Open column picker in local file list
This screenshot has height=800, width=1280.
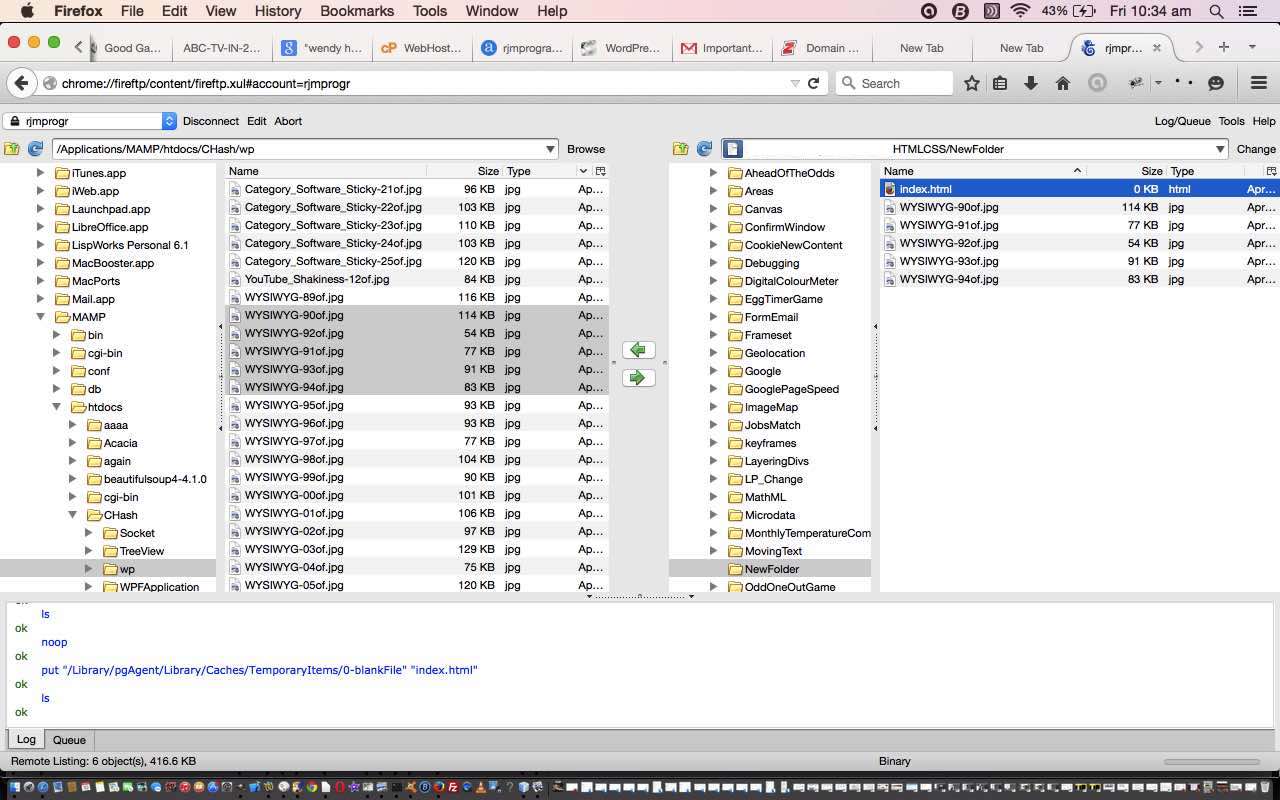[x=600, y=171]
